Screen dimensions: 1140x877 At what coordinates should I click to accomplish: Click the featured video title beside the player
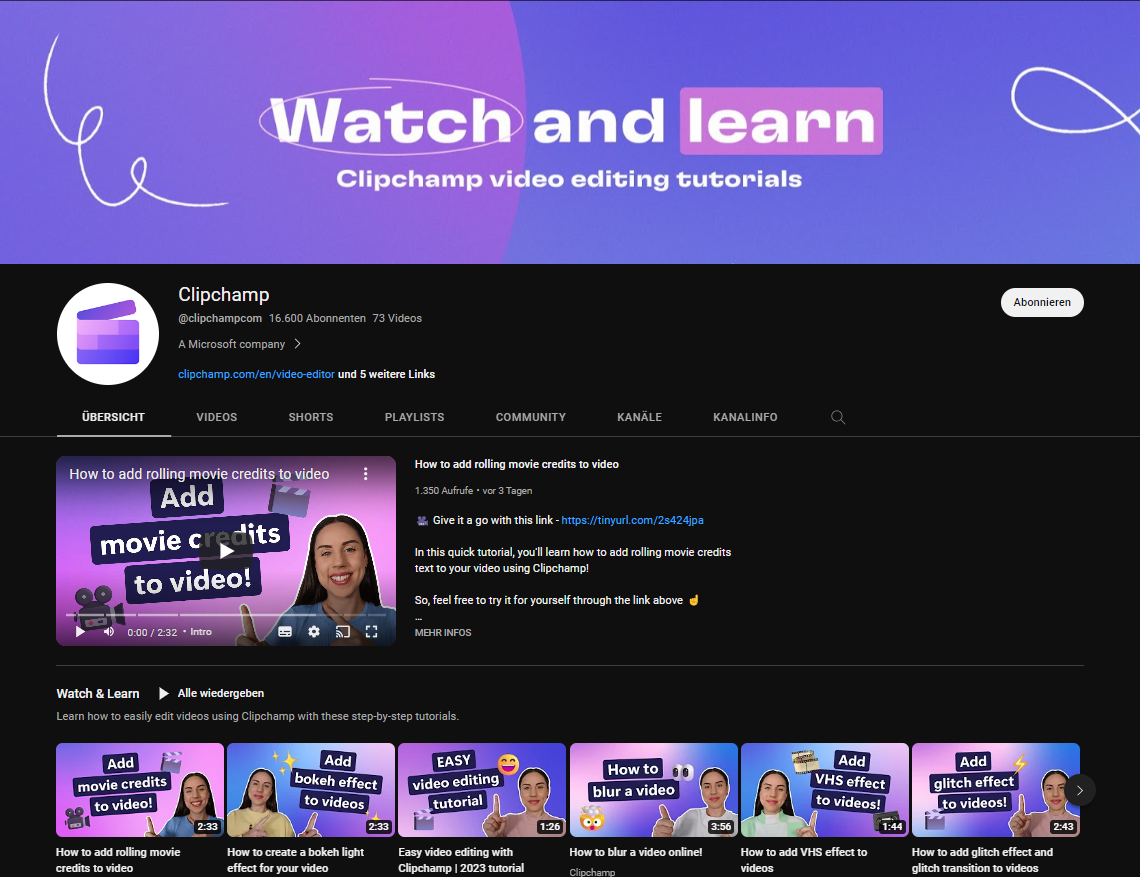point(517,464)
